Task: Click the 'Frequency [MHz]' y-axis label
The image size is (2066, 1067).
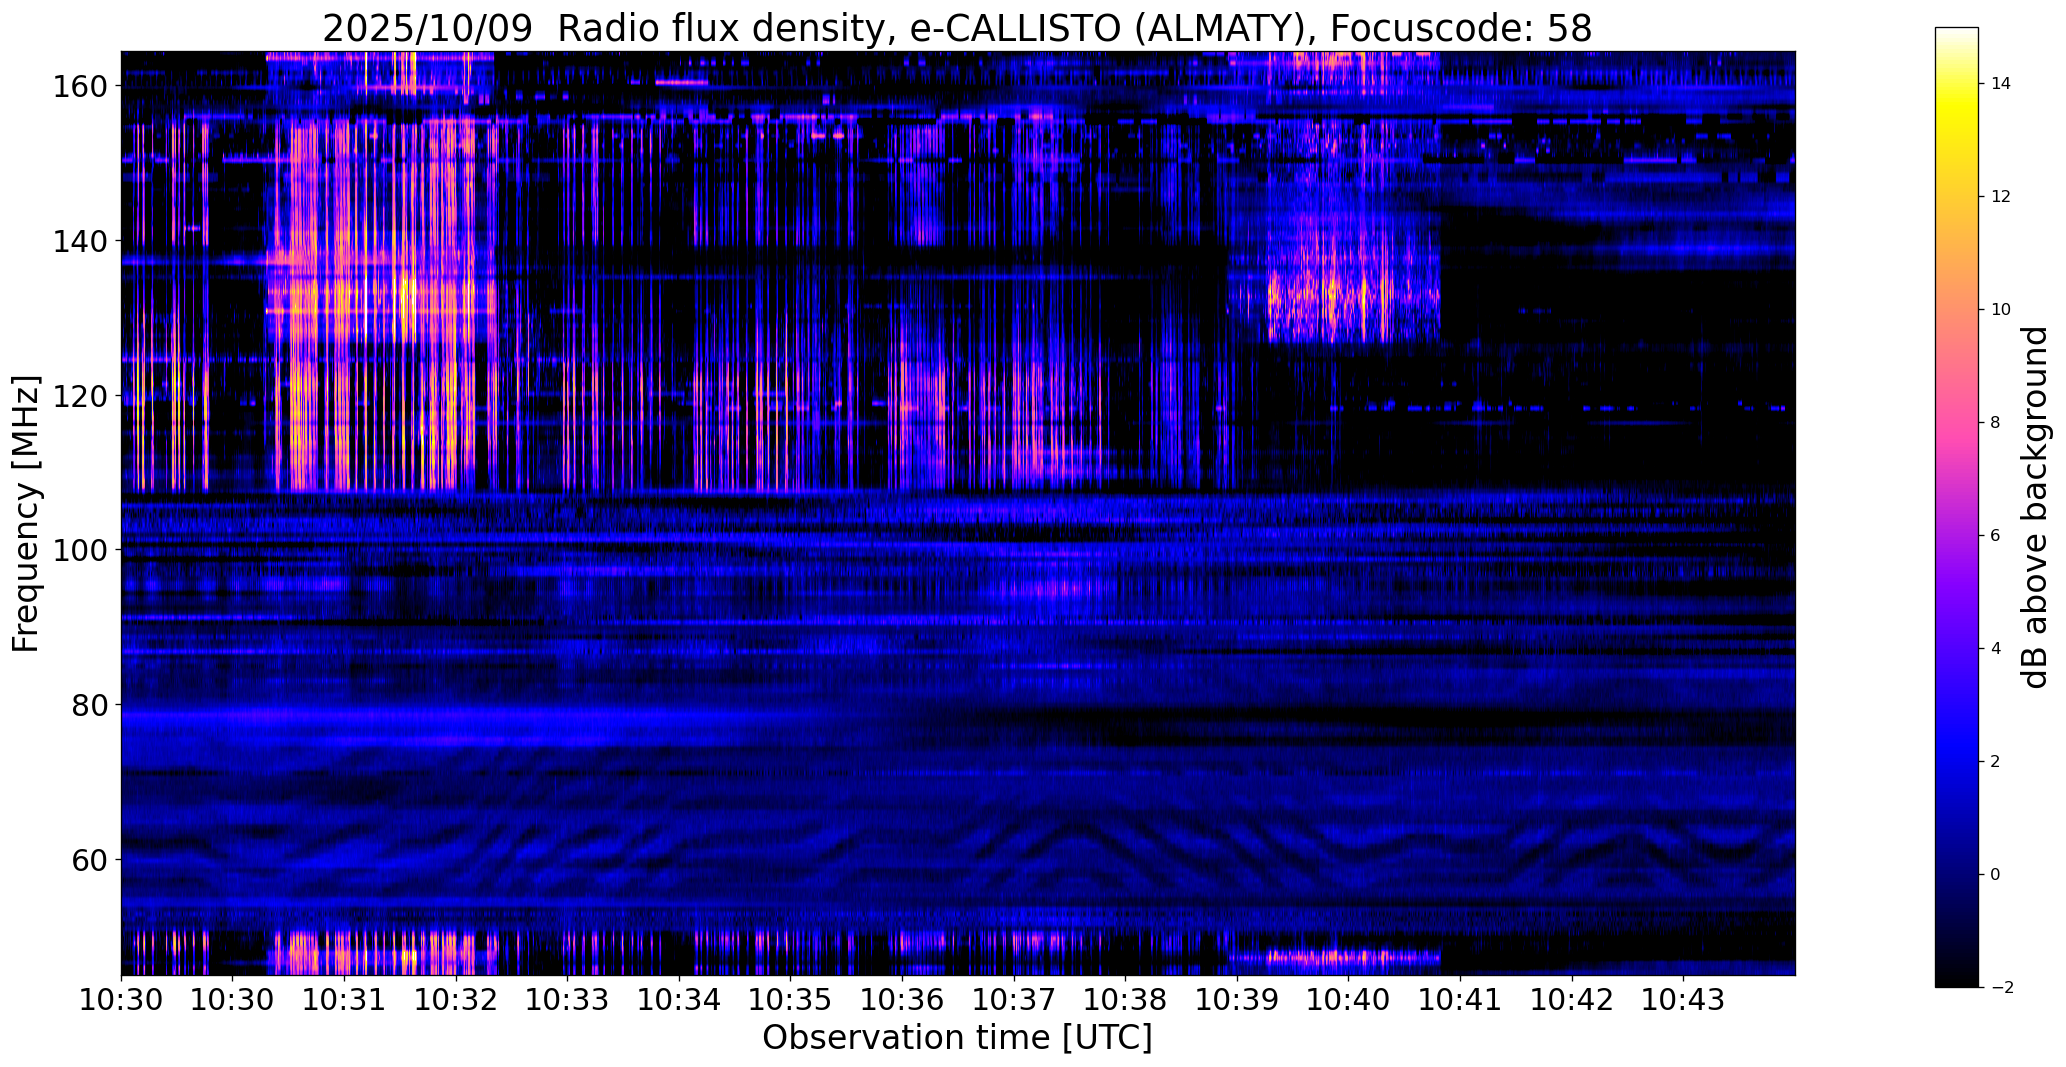Action: [x=26, y=513]
